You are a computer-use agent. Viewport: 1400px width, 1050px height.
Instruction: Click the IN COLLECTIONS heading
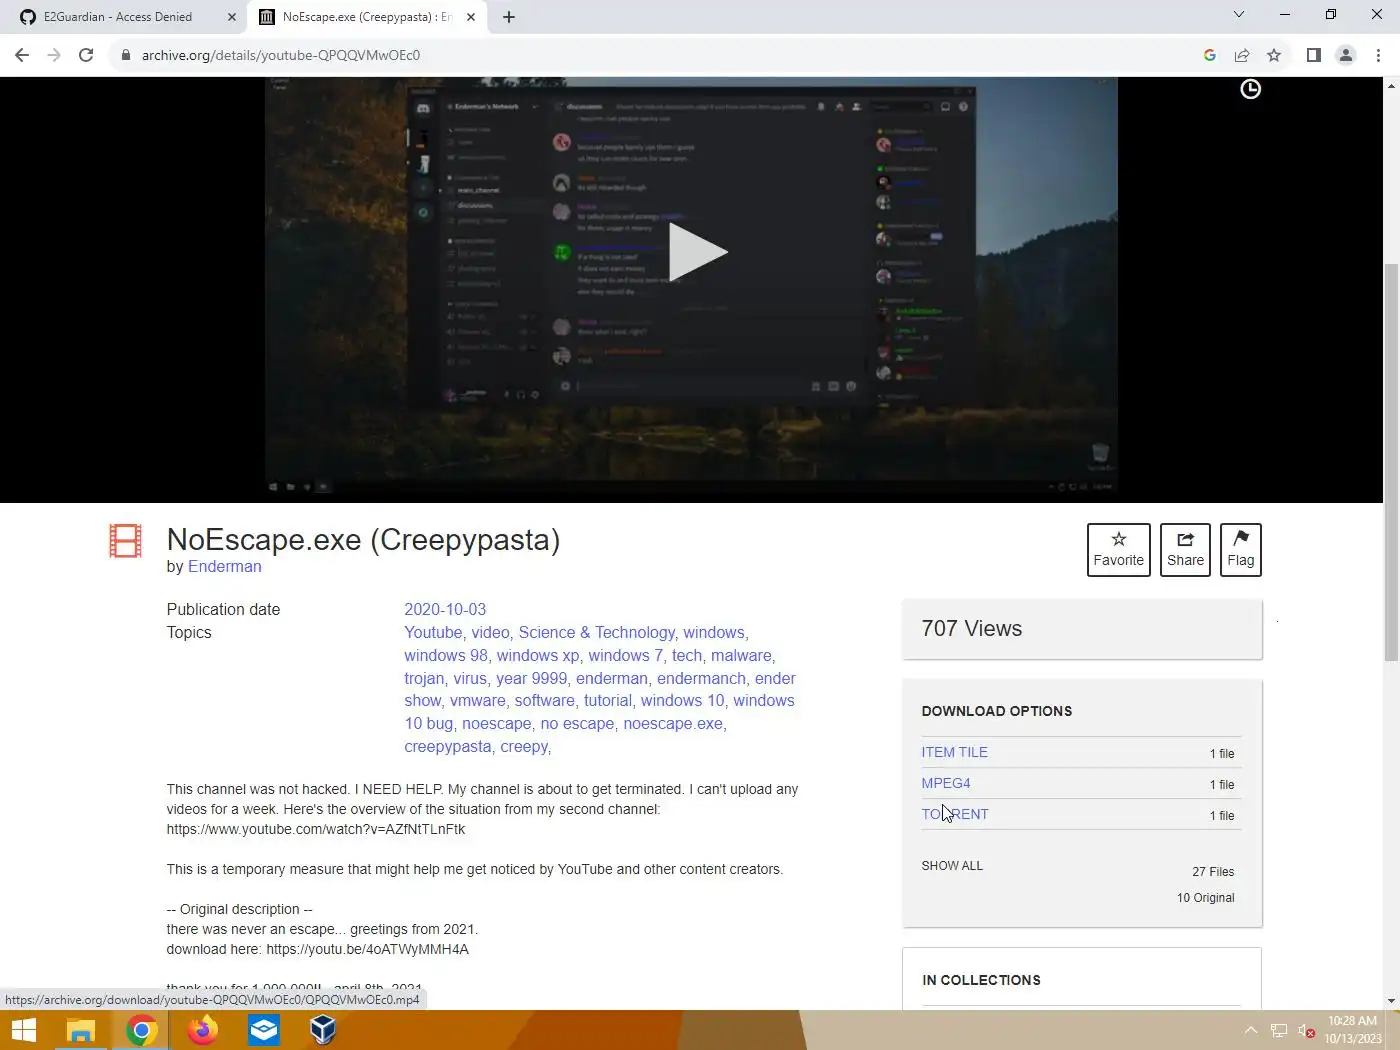tap(981, 980)
